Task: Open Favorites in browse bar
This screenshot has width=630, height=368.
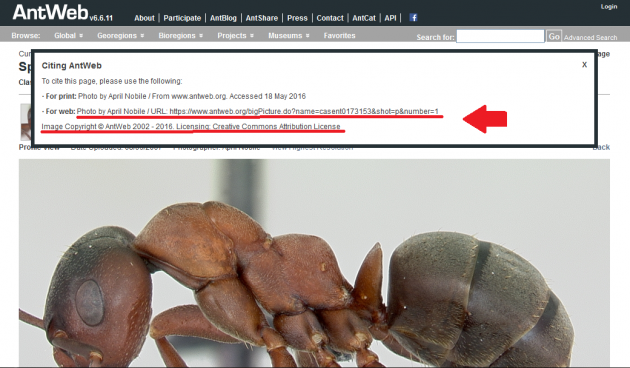Action: pyautogui.click(x=340, y=35)
